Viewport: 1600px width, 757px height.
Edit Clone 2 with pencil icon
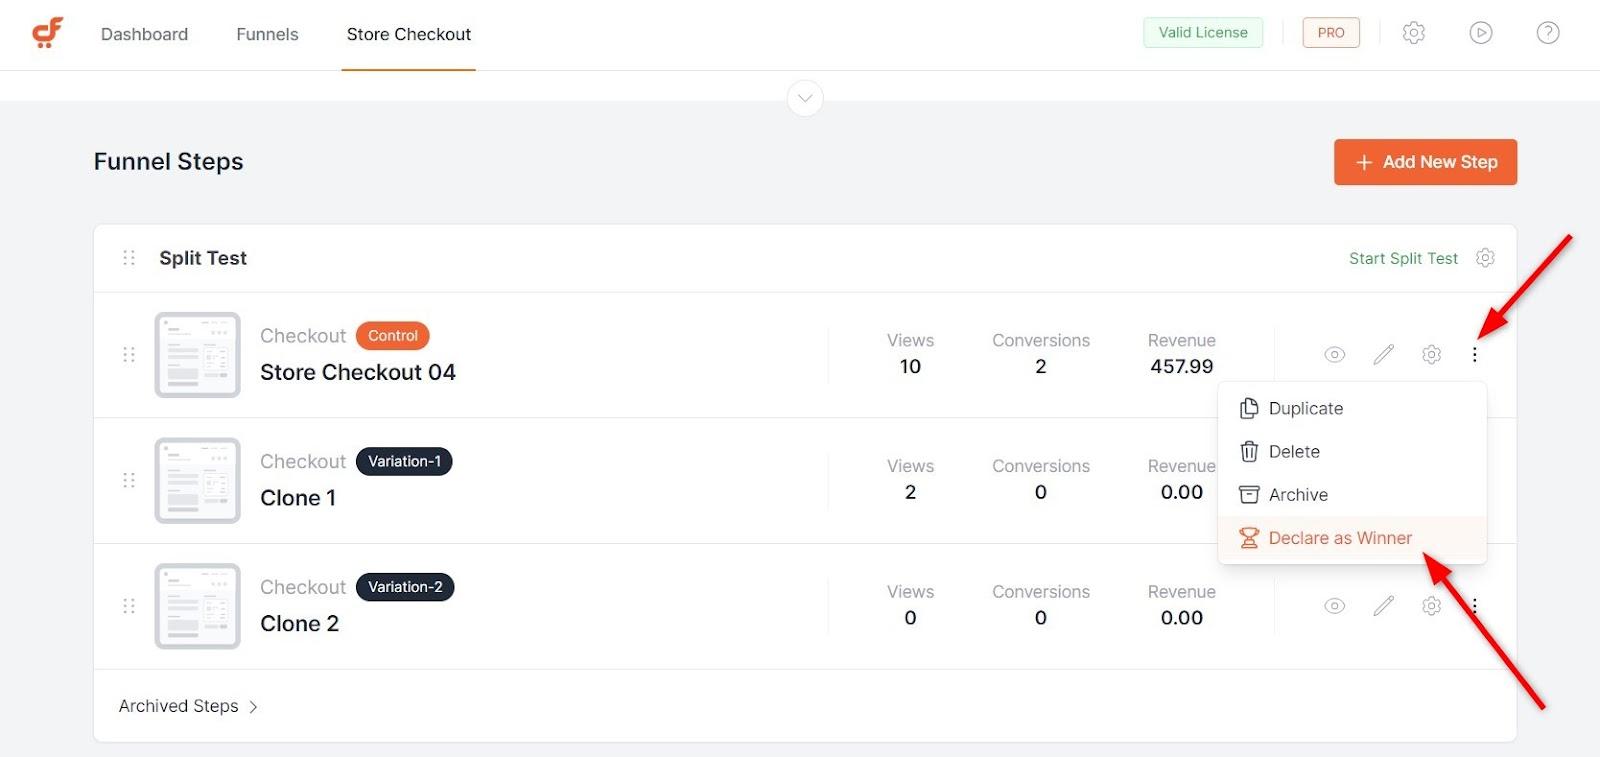click(x=1383, y=606)
